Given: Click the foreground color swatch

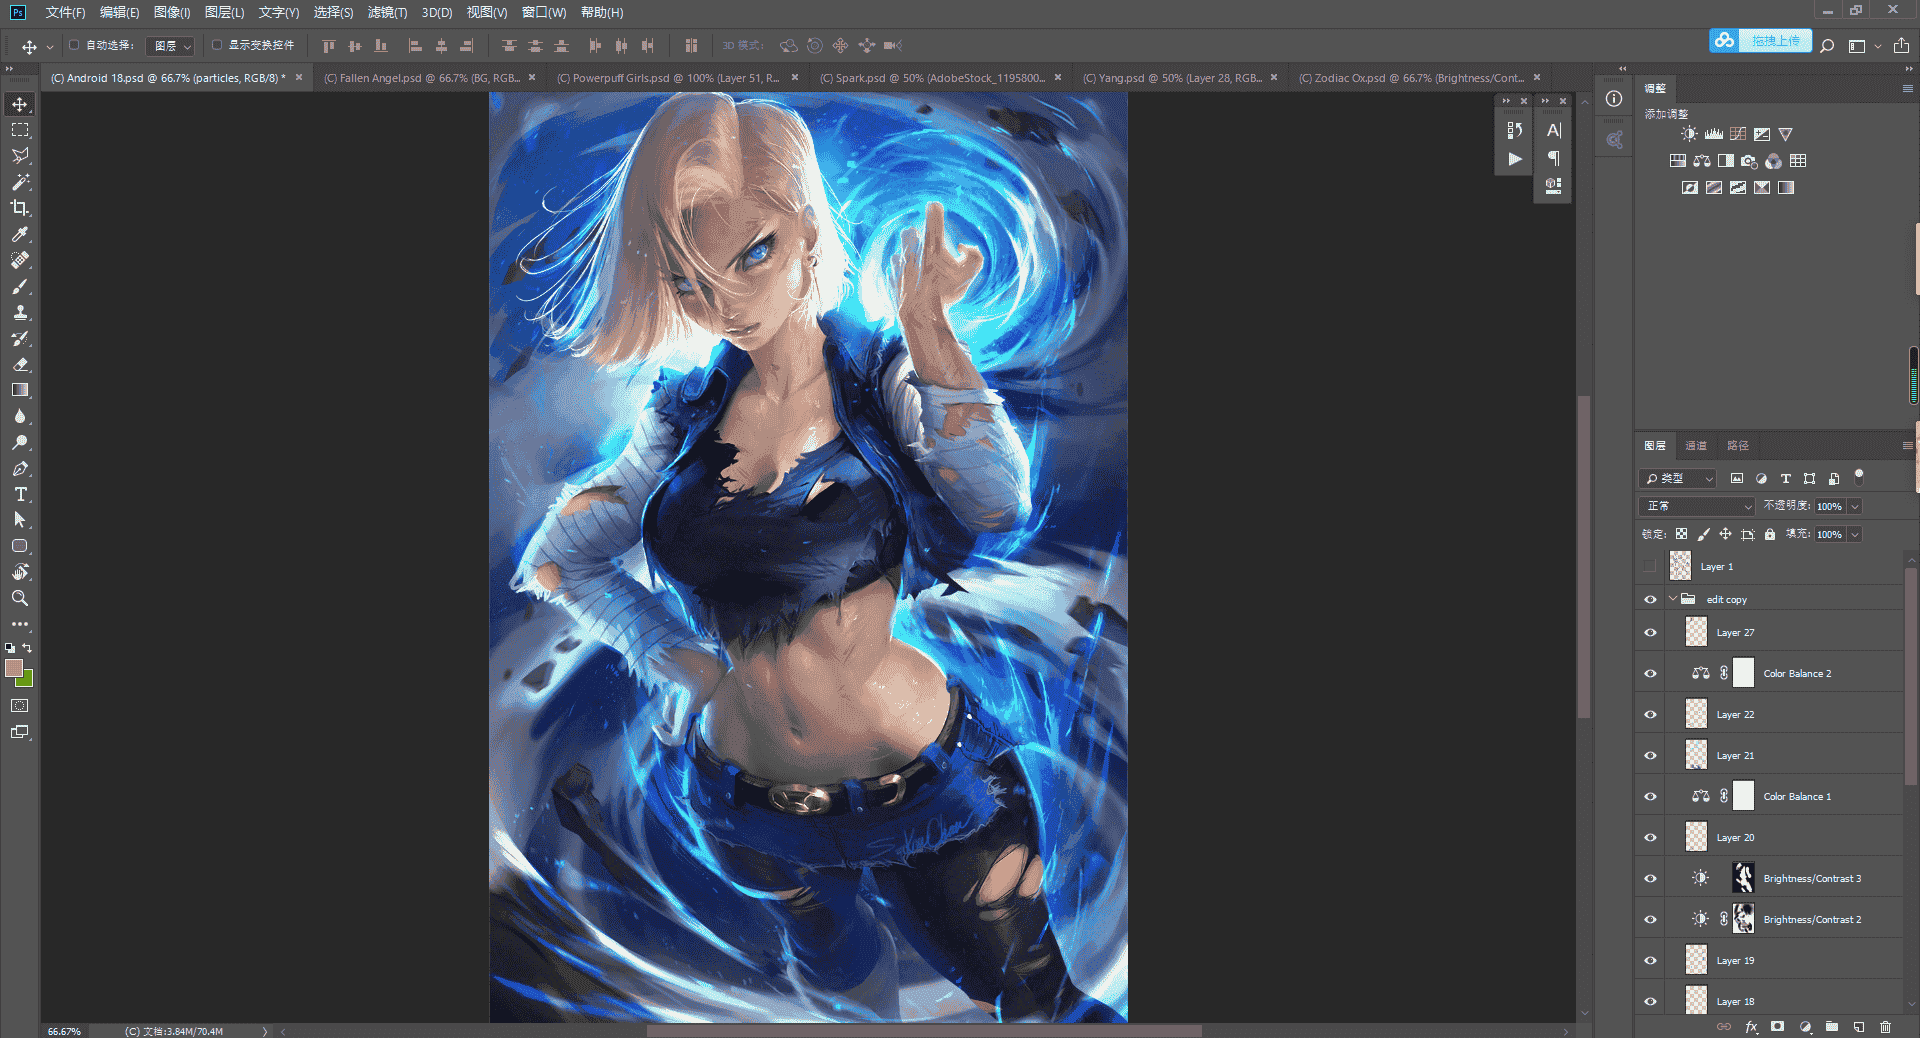Looking at the screenshot, I should click(x=13, y=668).
